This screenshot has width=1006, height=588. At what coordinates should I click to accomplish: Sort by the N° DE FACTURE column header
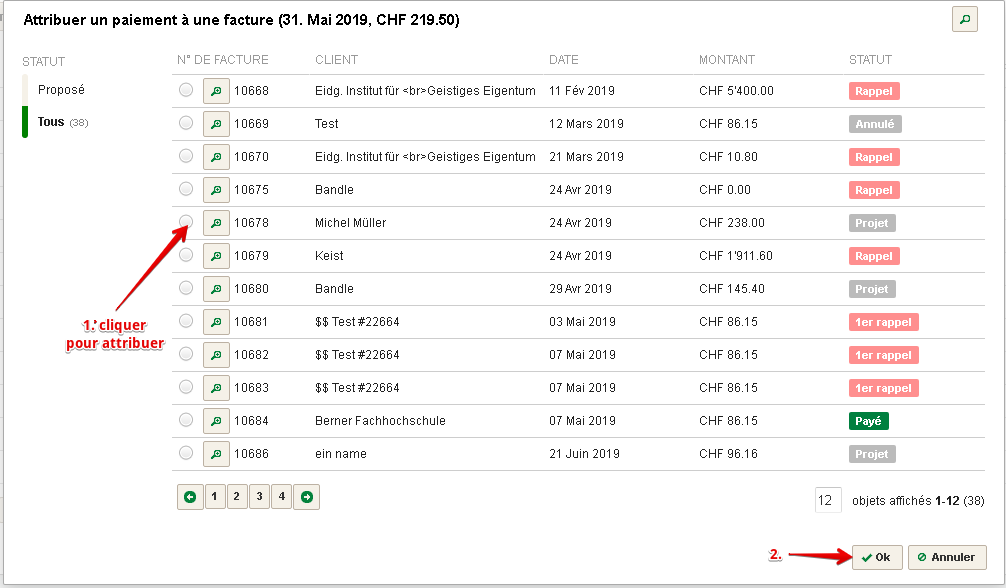[223, 60]
